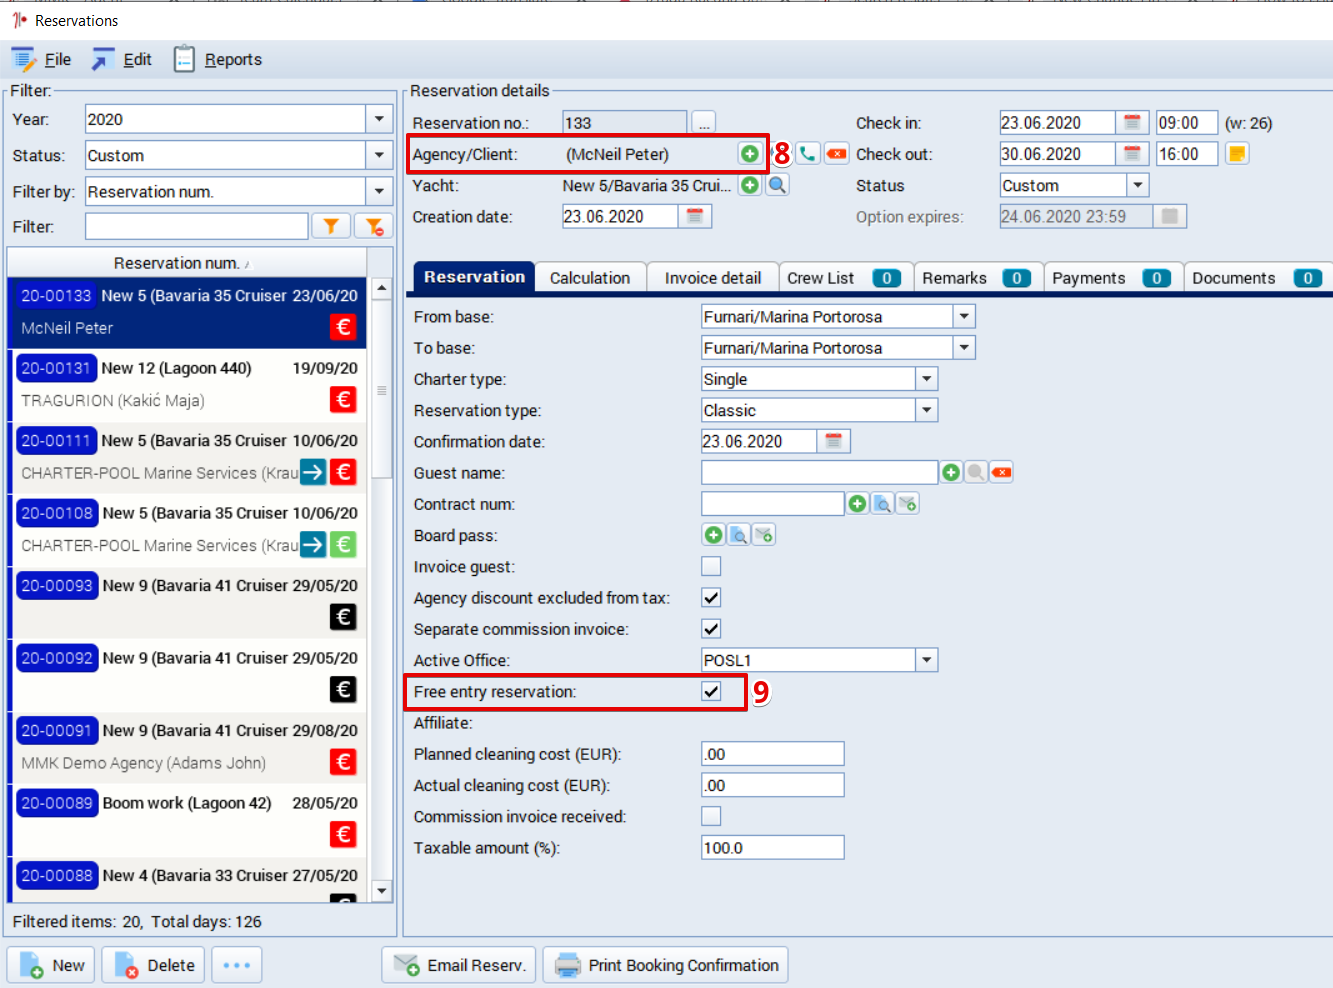Open Charter type dropdown

click(926, 379)
